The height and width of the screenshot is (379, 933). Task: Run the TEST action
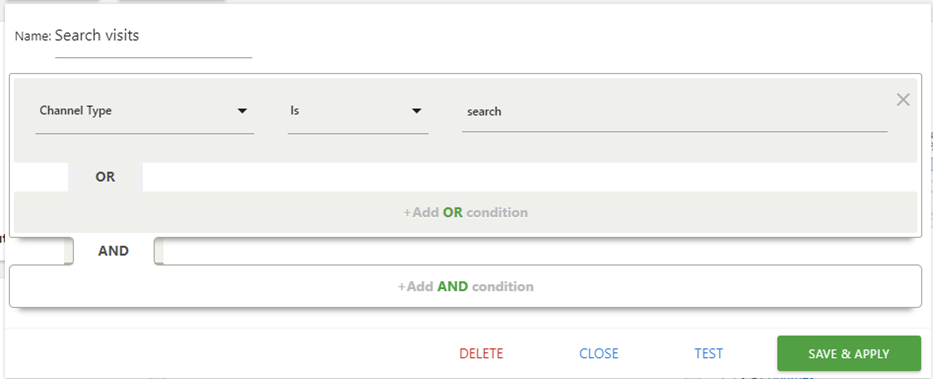[709, 353]
